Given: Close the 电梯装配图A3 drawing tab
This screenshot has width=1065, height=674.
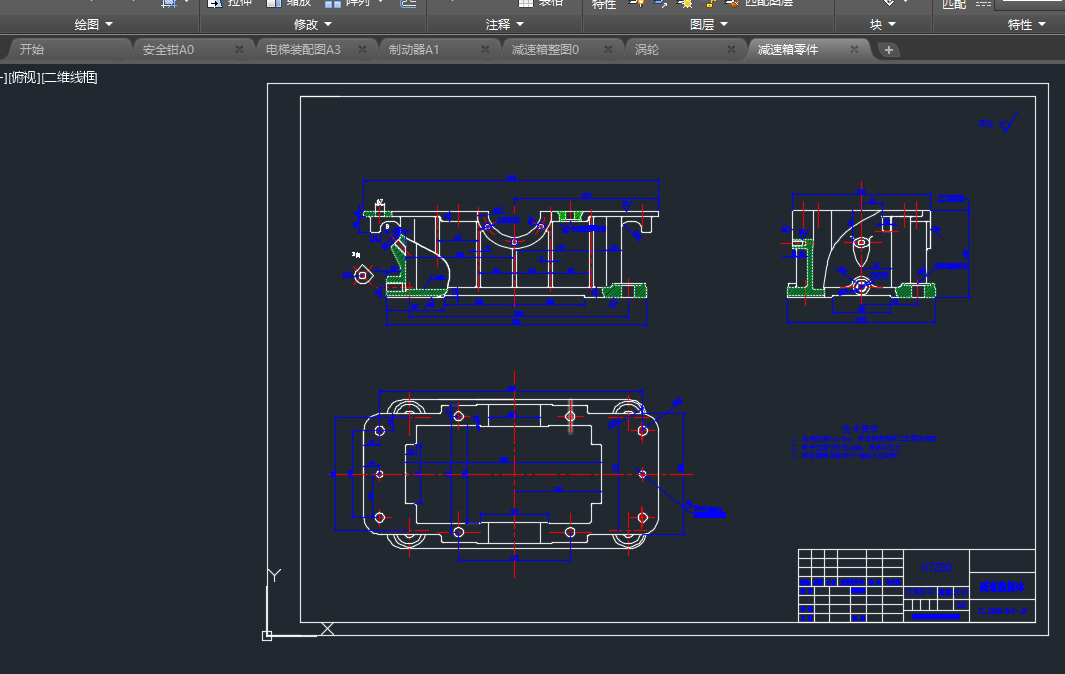Looking at the screenshot, I should coord(362,49).
